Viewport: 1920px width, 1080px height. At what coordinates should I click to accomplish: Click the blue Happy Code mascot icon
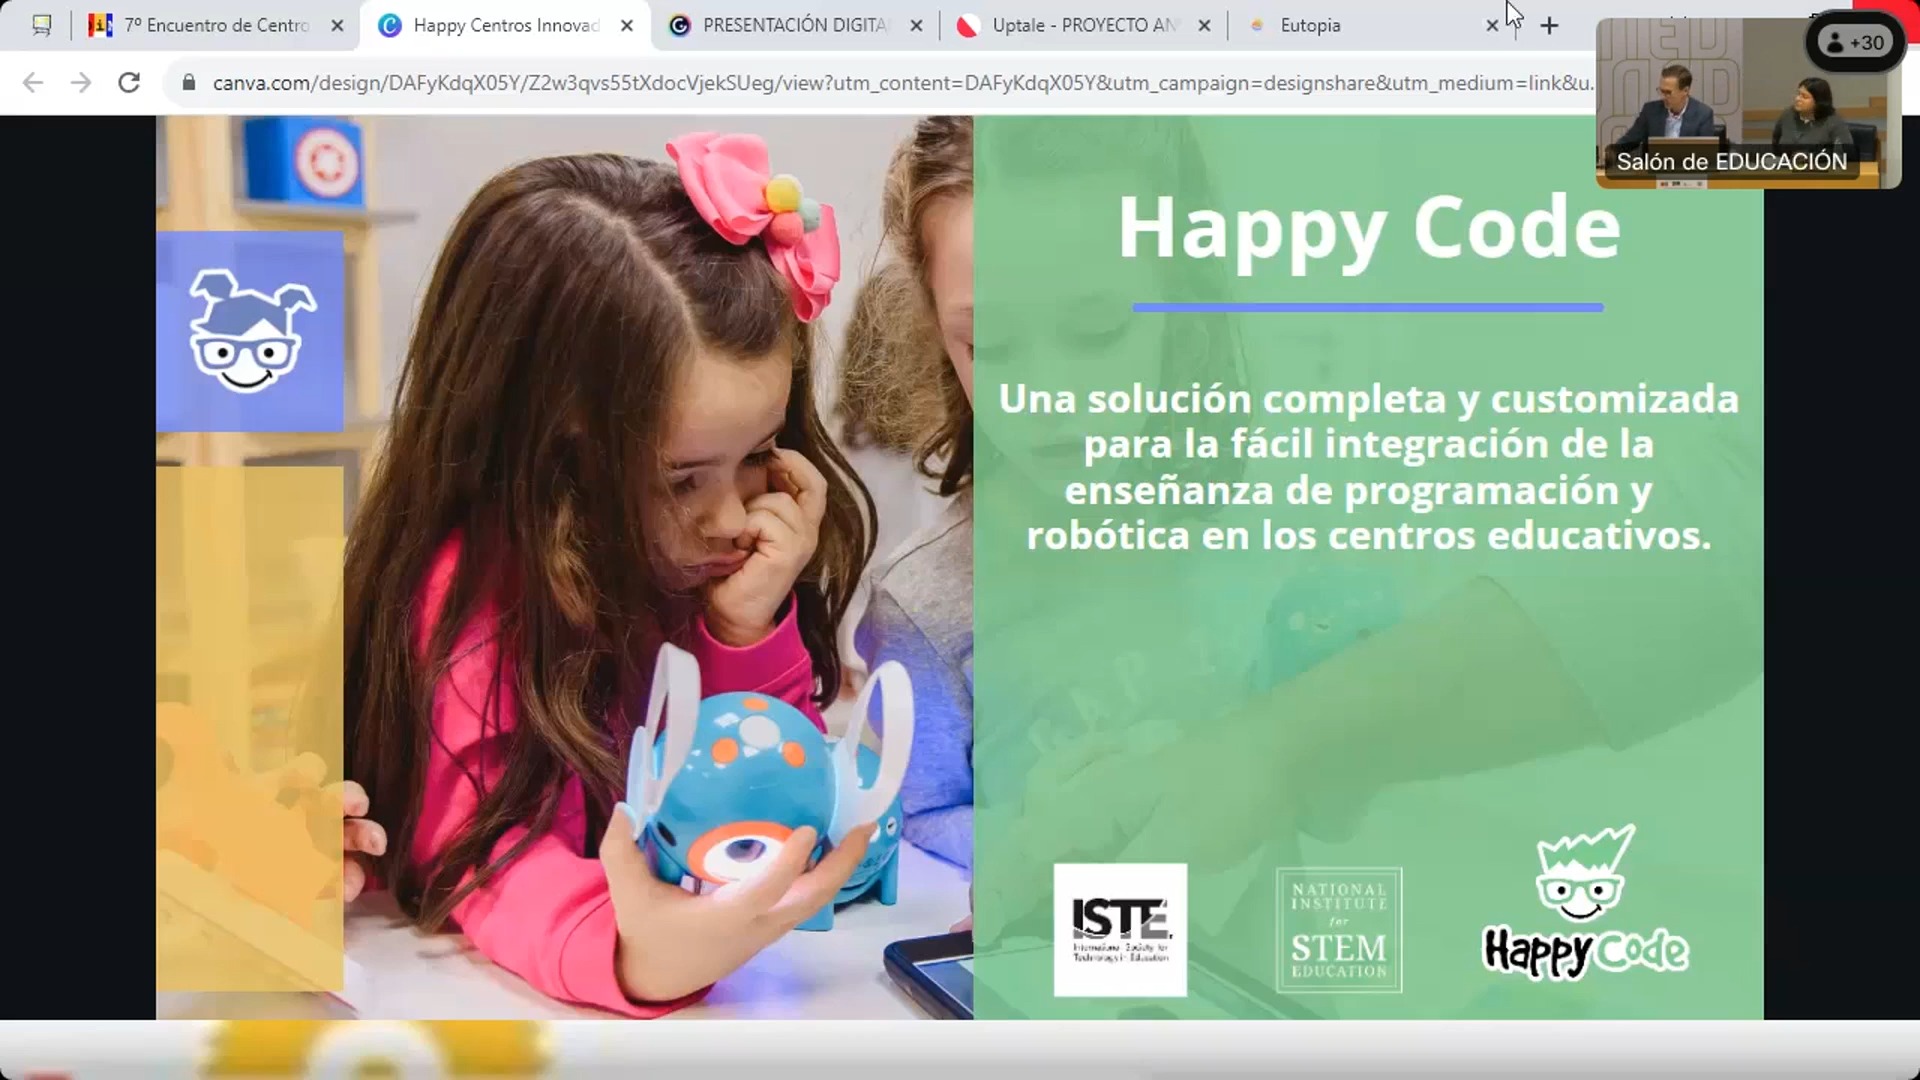[250, 331]
